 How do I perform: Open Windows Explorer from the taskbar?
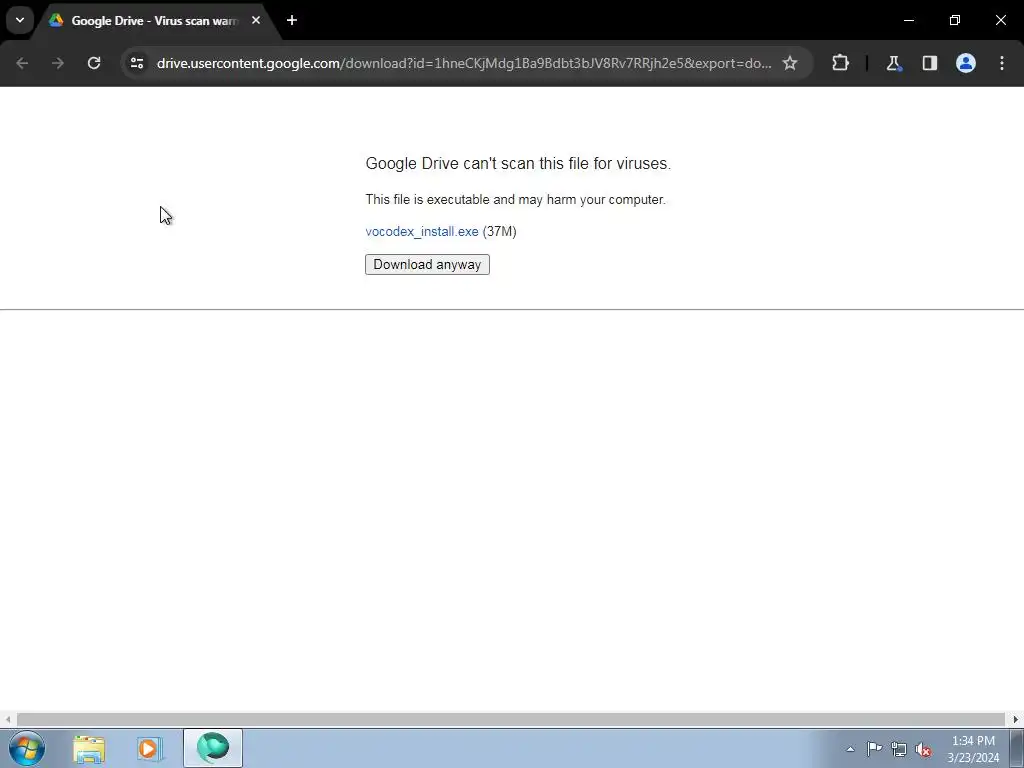(89, 748)
